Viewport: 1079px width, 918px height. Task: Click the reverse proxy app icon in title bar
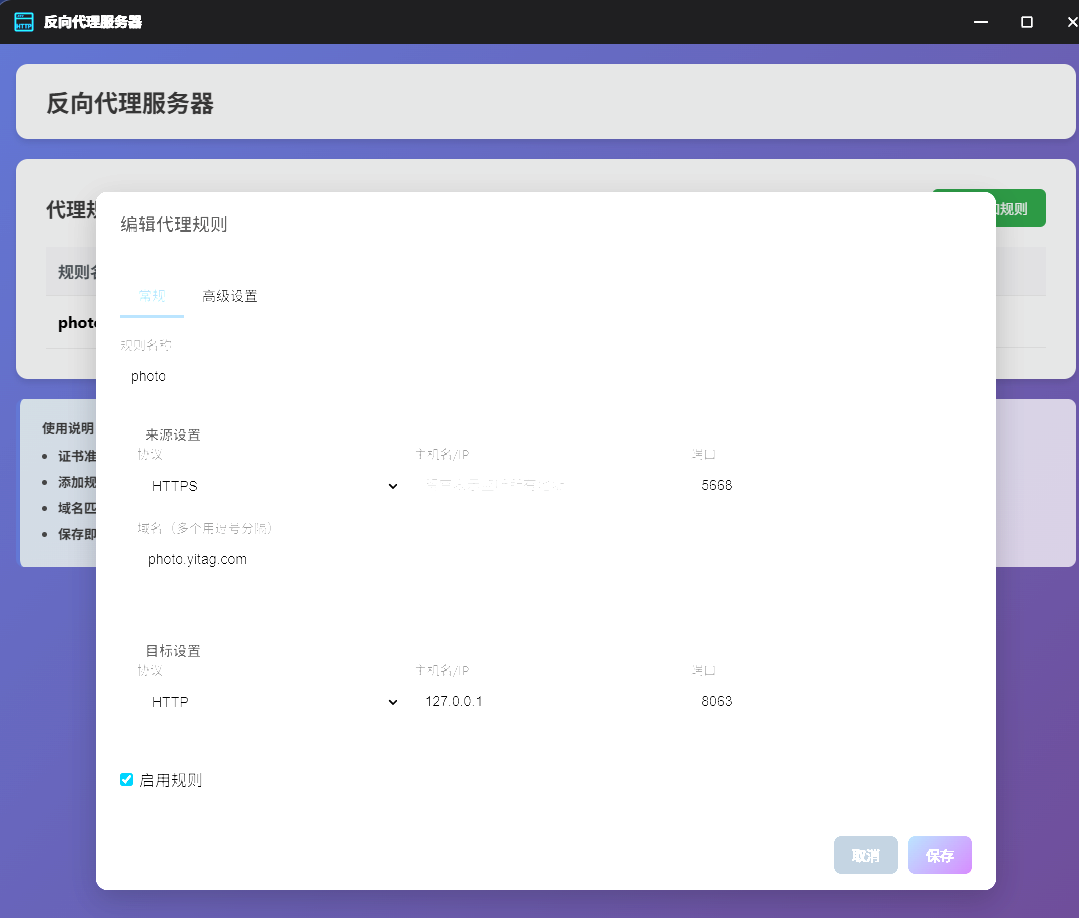pyautogui.click(x=24, y=22)
